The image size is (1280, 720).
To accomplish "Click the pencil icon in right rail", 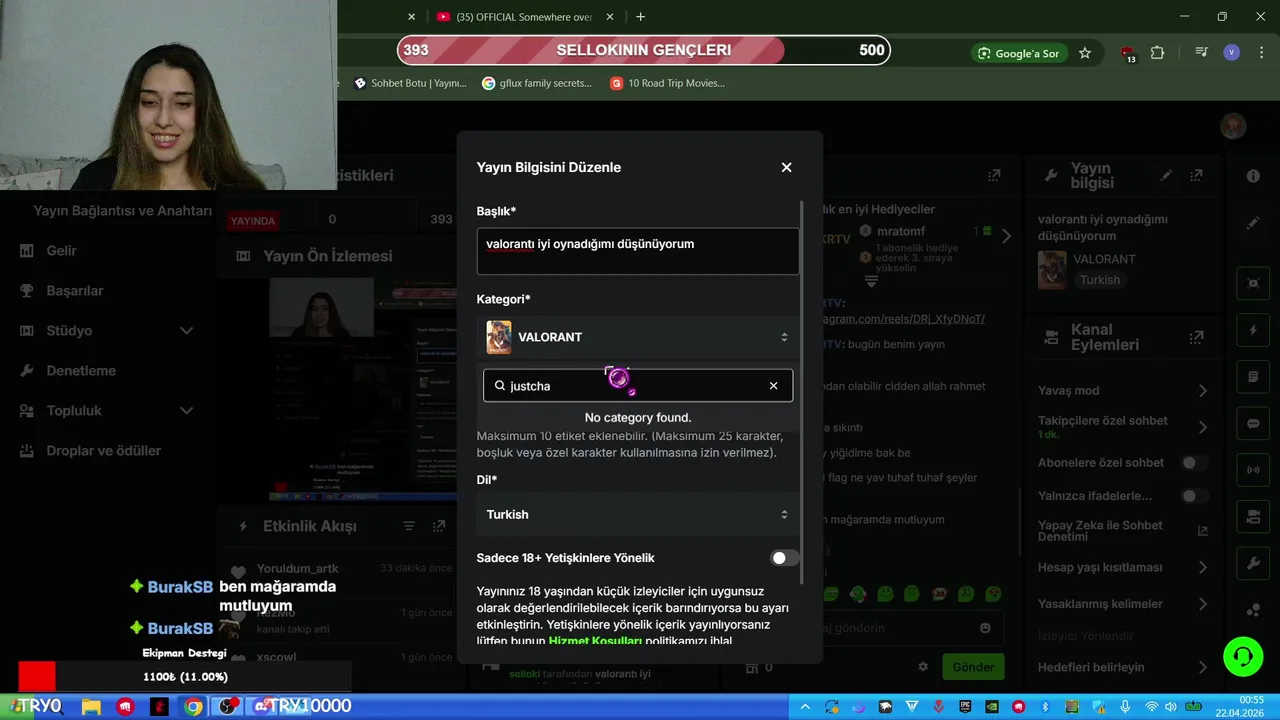I will pos(1253,223).
